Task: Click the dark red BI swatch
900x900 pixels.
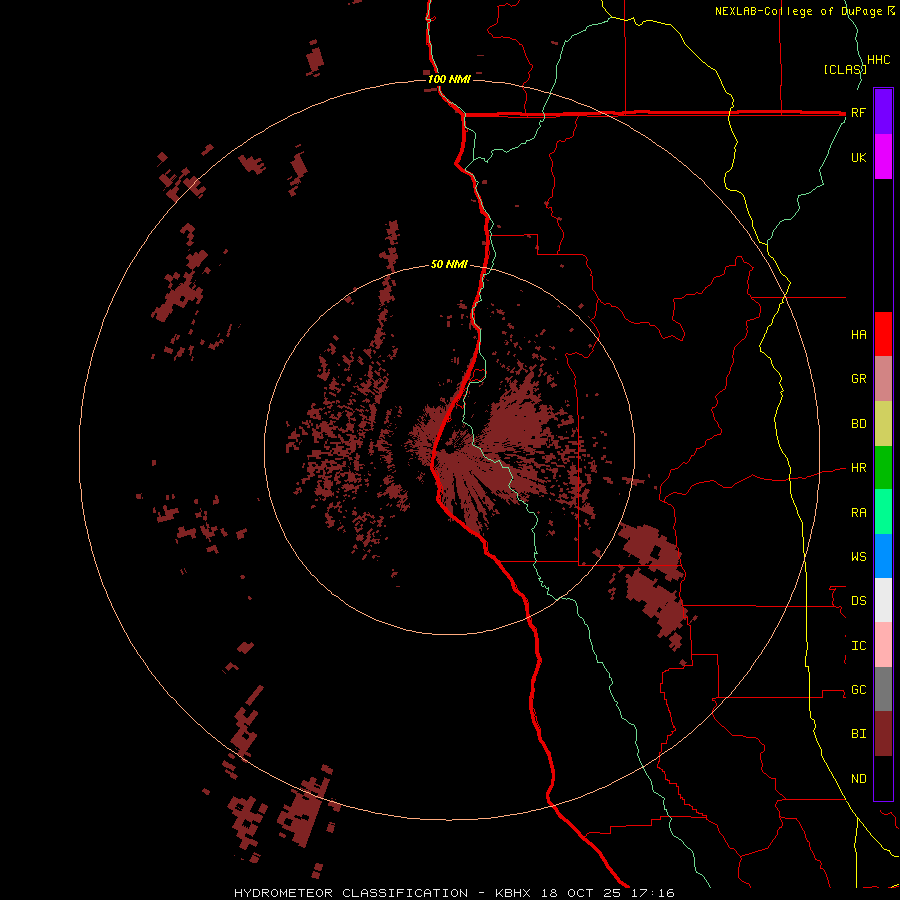Action: coord(883,734)
